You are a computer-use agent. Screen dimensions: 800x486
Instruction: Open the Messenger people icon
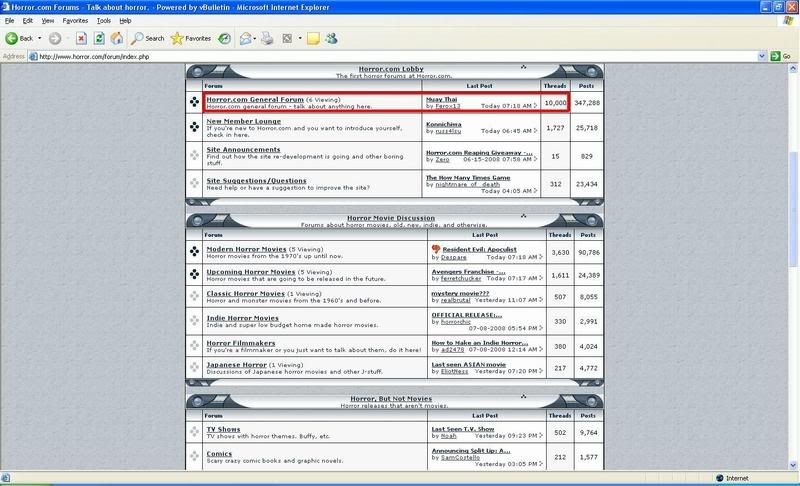(332, 38)
